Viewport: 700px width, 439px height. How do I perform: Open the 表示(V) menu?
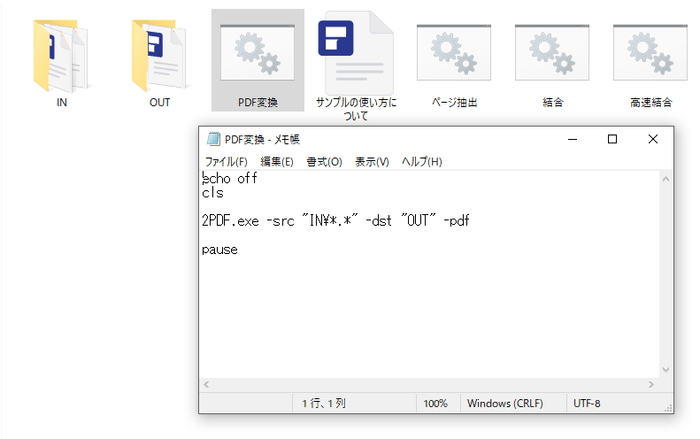[372, 162]
